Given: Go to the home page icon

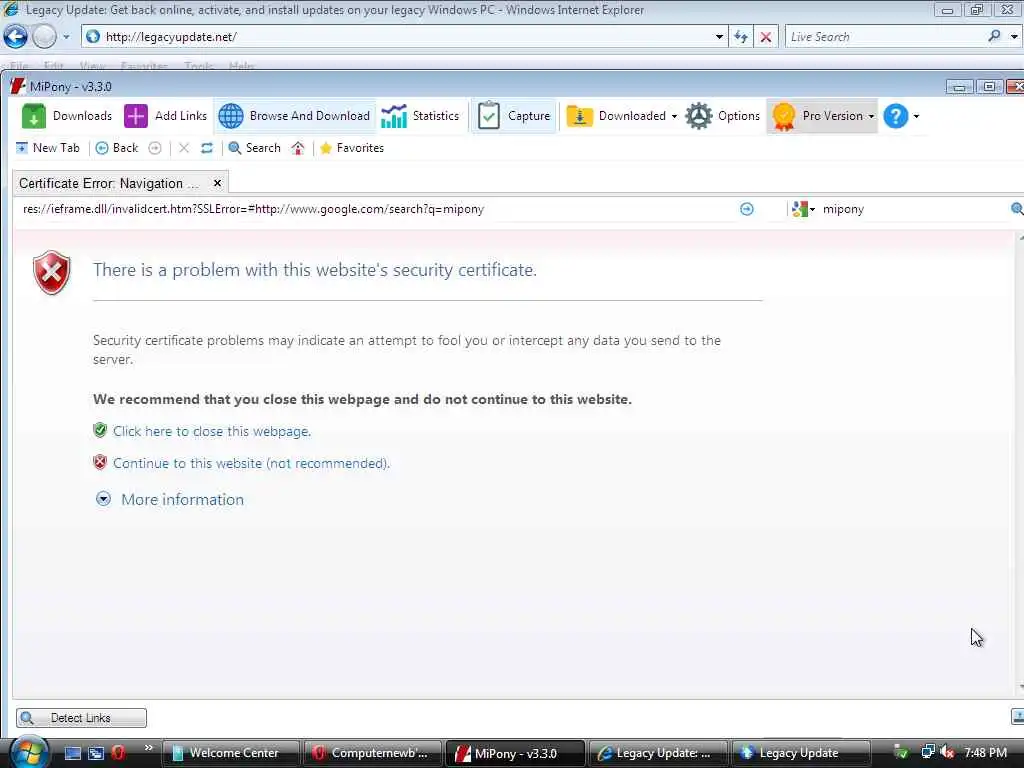Looking at the screenshot, I should click(x=298, y=148).
